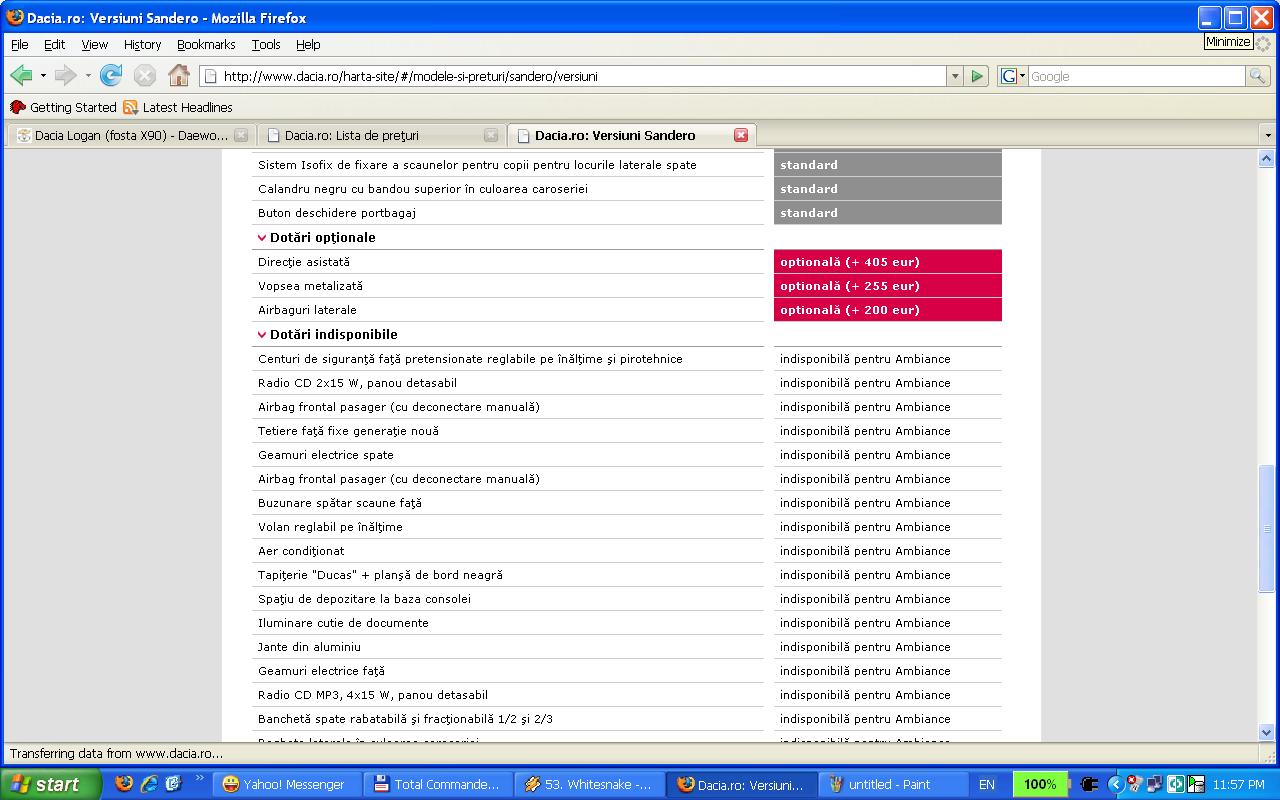Click the scrollbar down arrow
Screen dimensions: 1280x800
(x=1267, y=733)
